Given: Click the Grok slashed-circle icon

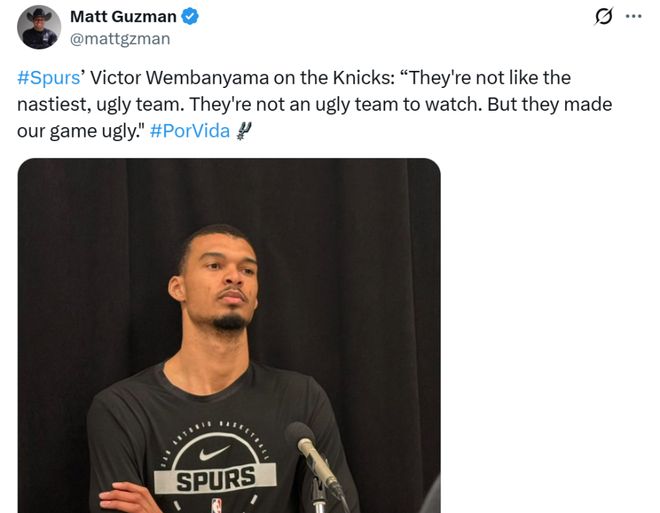Looking at the screenshot, I should tap(604, 17).
